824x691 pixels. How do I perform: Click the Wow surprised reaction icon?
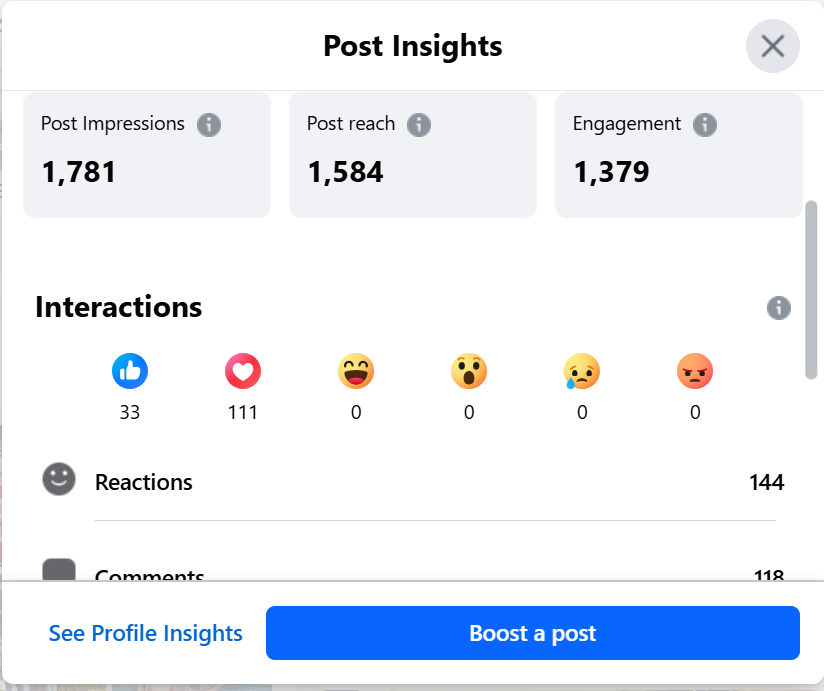pyautogui.click(x=469, y=372)
